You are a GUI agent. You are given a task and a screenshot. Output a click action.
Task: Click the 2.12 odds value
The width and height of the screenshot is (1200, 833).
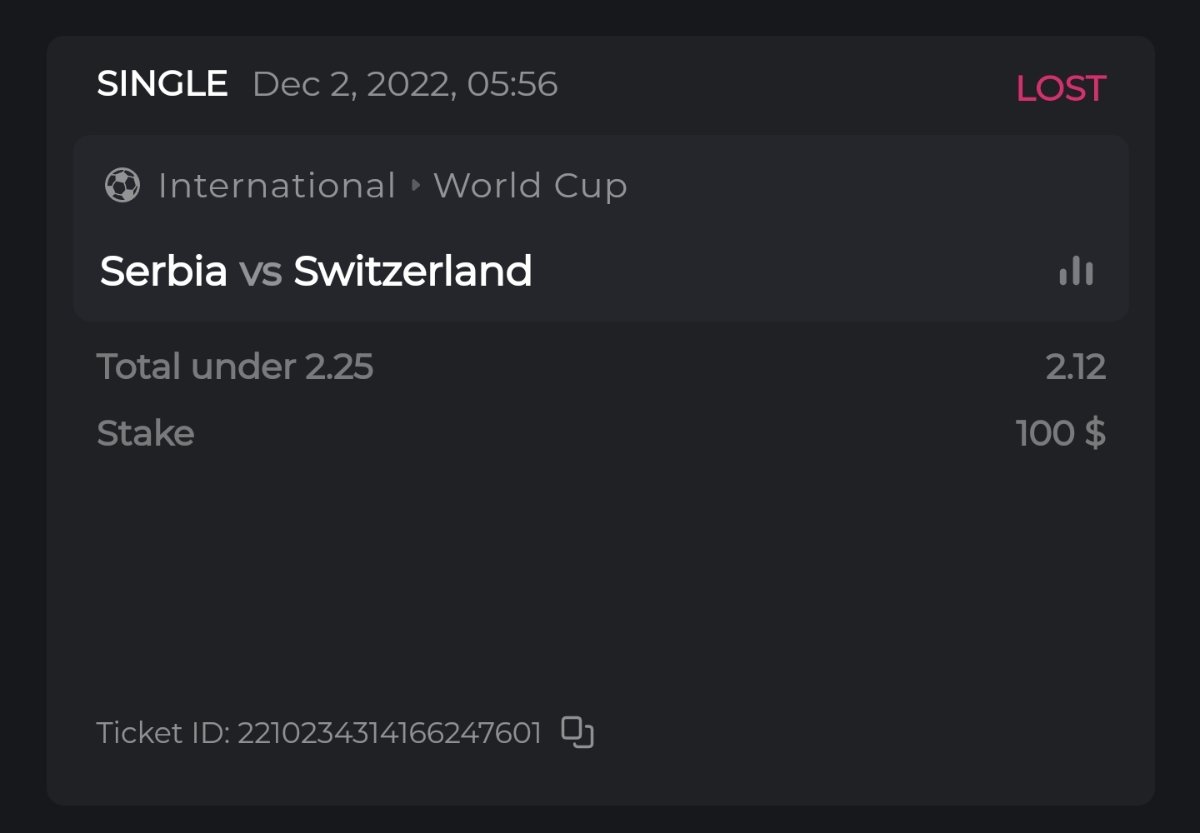[x=1075, y=367]
